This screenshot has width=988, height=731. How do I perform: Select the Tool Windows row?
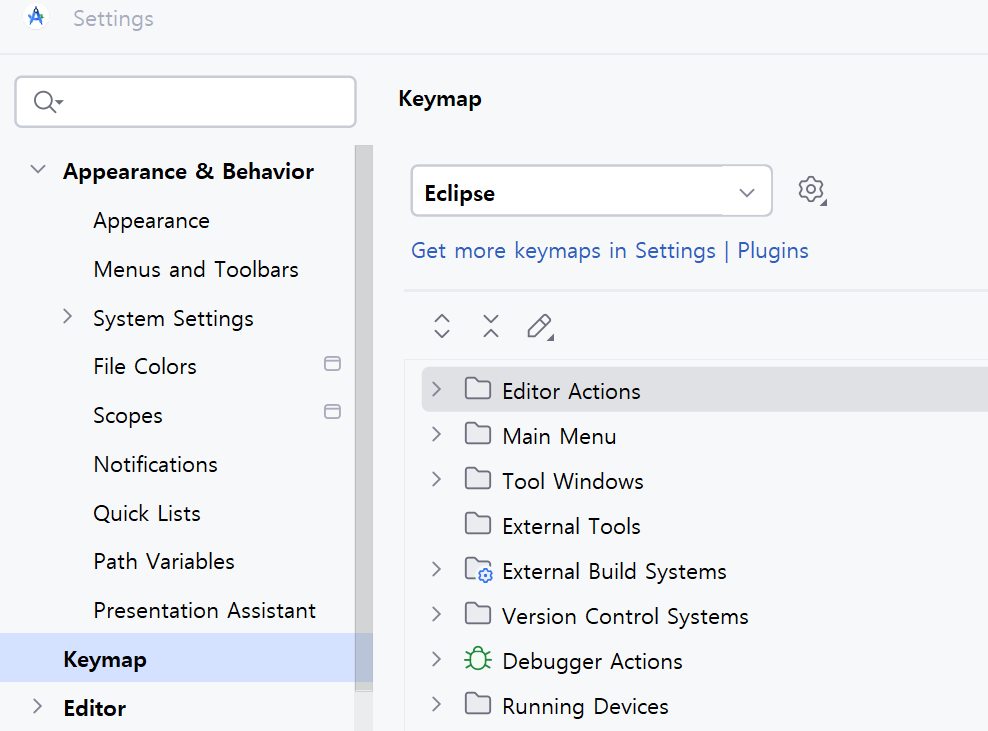point(704,480)
